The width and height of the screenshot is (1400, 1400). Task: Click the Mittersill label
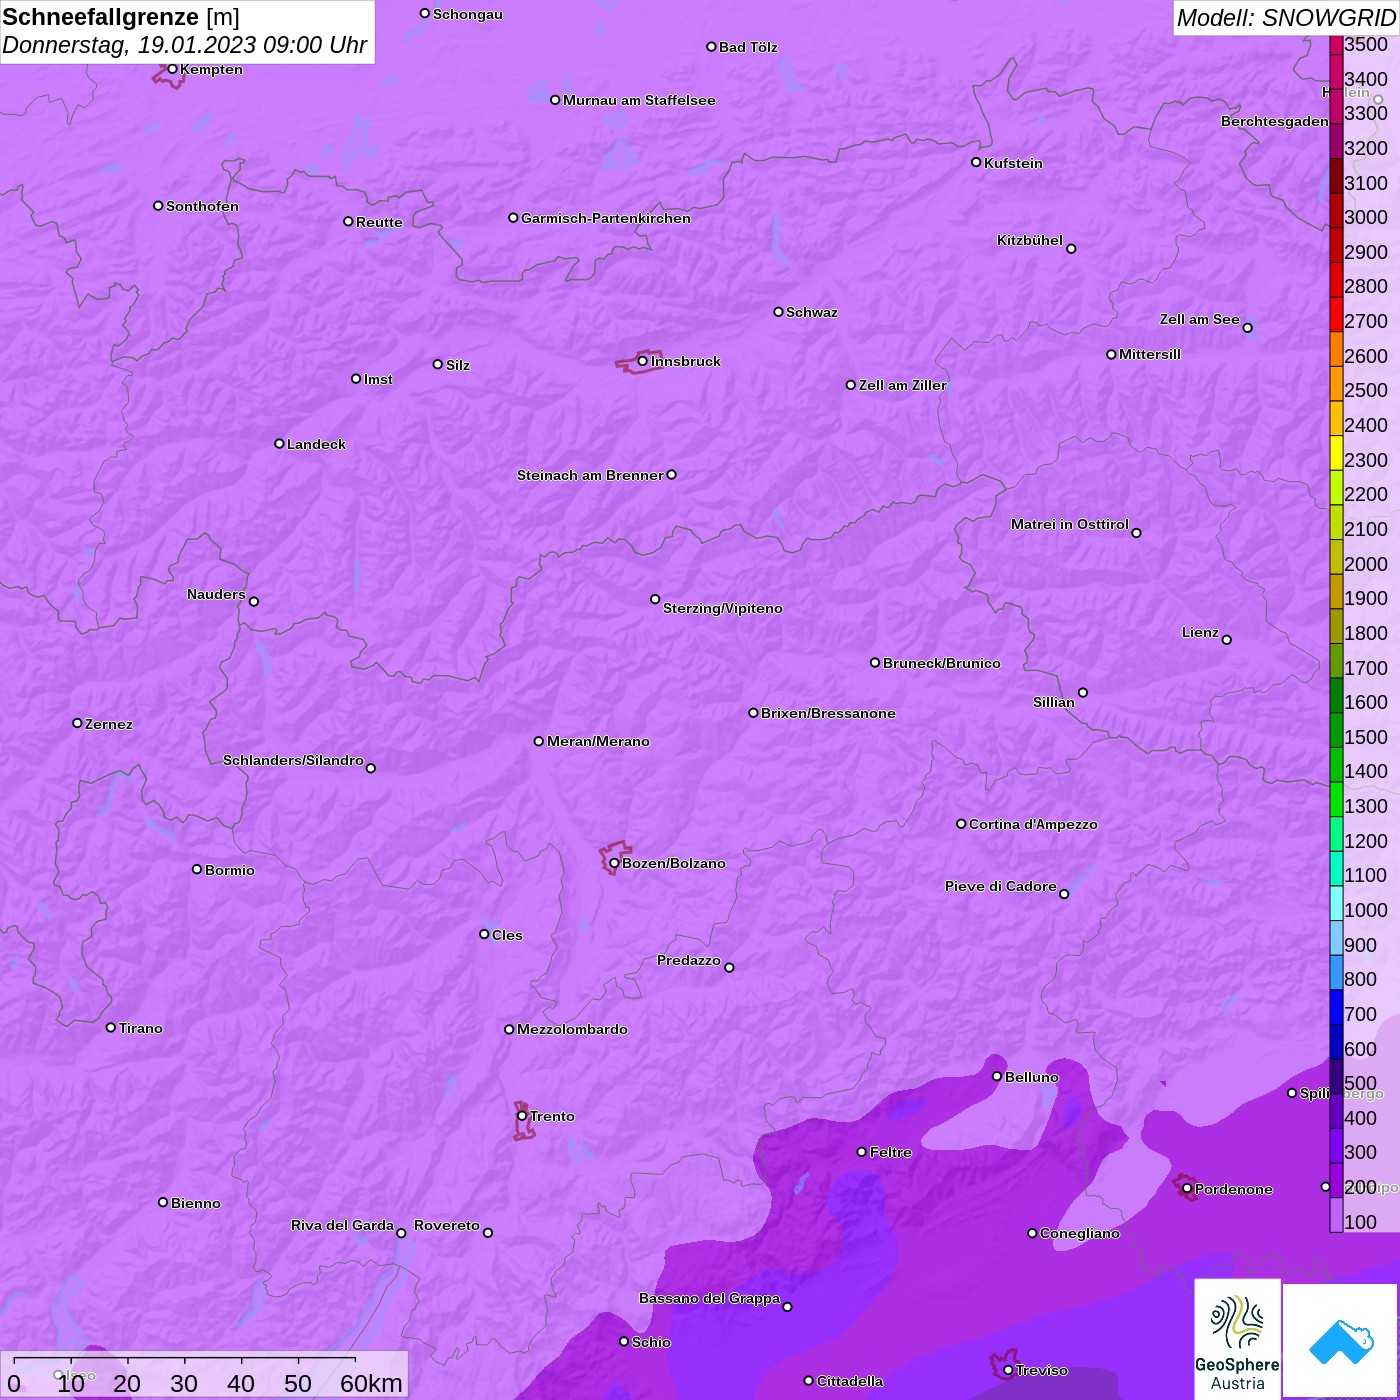point(1150,354)
